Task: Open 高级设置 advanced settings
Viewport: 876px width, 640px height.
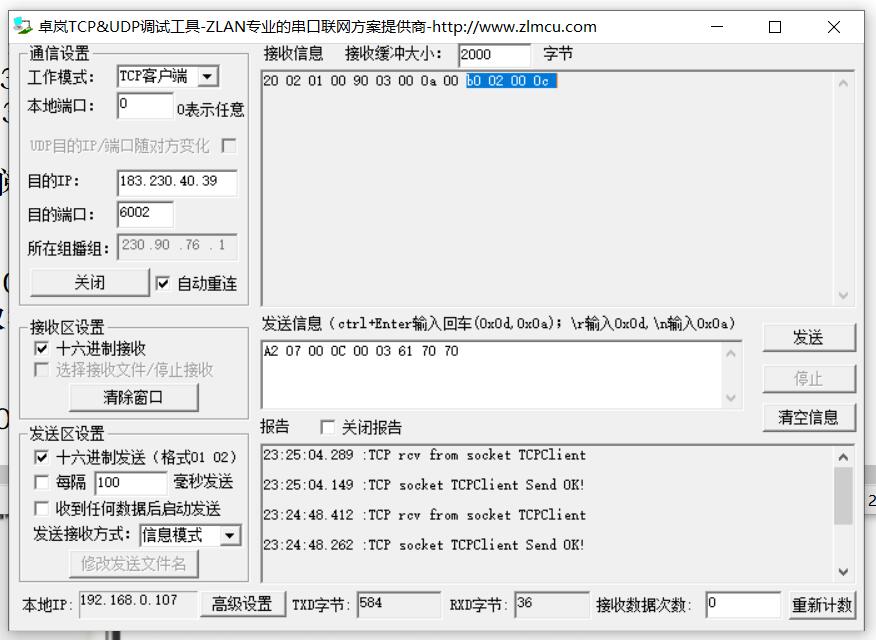Action: coord(244,604)
